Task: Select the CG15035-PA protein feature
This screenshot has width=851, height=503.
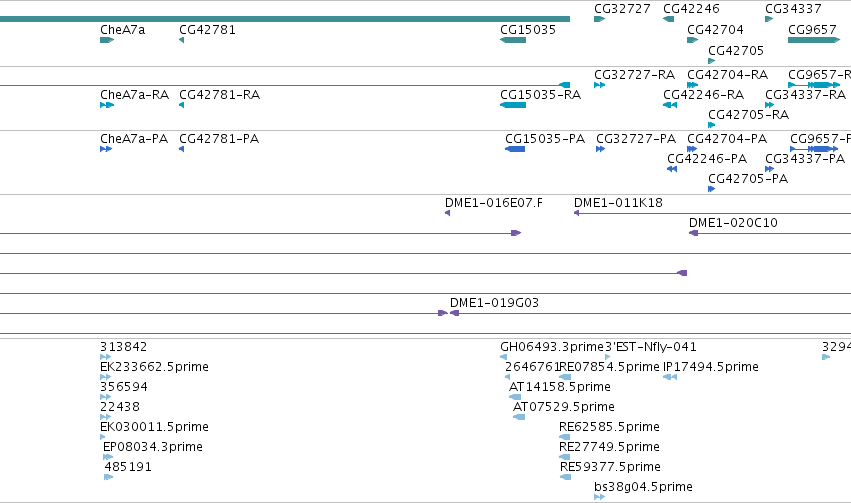Action: (x=515, y=149)
